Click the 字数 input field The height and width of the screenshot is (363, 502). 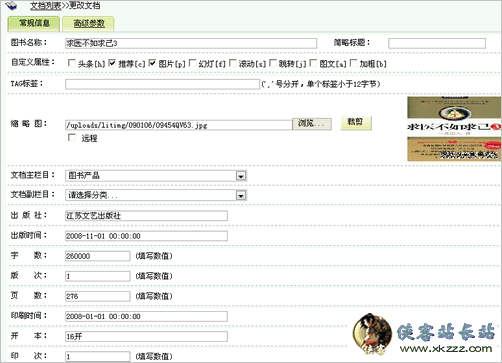point(98,256)
